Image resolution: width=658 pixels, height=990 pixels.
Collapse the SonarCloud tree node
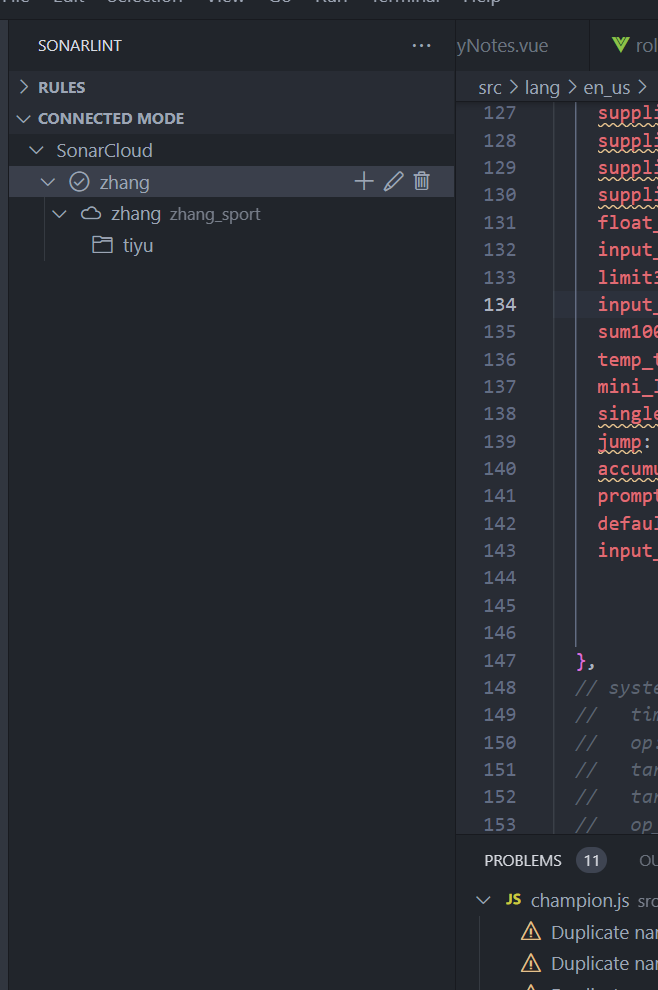(x=37, y=151)
